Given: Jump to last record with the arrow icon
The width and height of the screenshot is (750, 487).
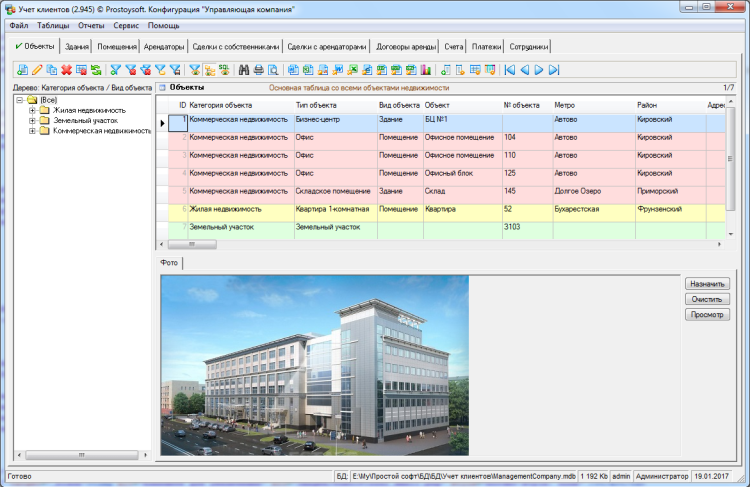Looking at the screenshot, I should pos(554,70).
